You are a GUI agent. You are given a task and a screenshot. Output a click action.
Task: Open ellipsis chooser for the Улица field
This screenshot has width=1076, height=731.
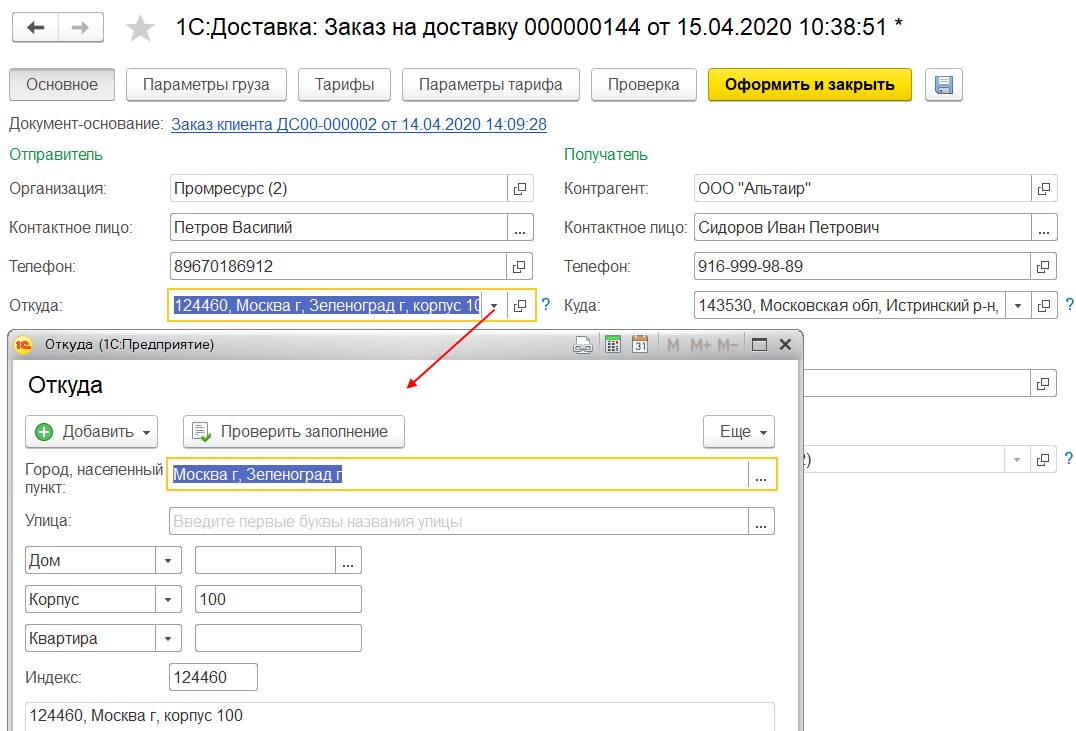pyautogui.click(x=761, y=521)
